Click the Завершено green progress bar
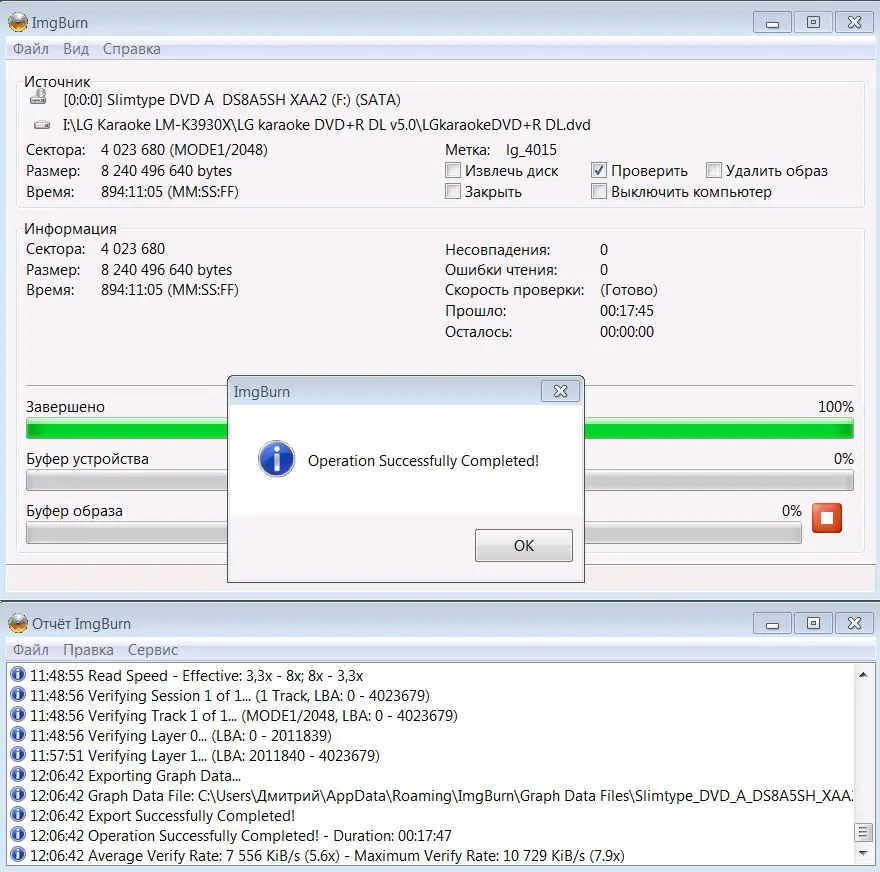The width and height of the screenshot is (880, 872). pyautogui.click(x=439, y=430)
